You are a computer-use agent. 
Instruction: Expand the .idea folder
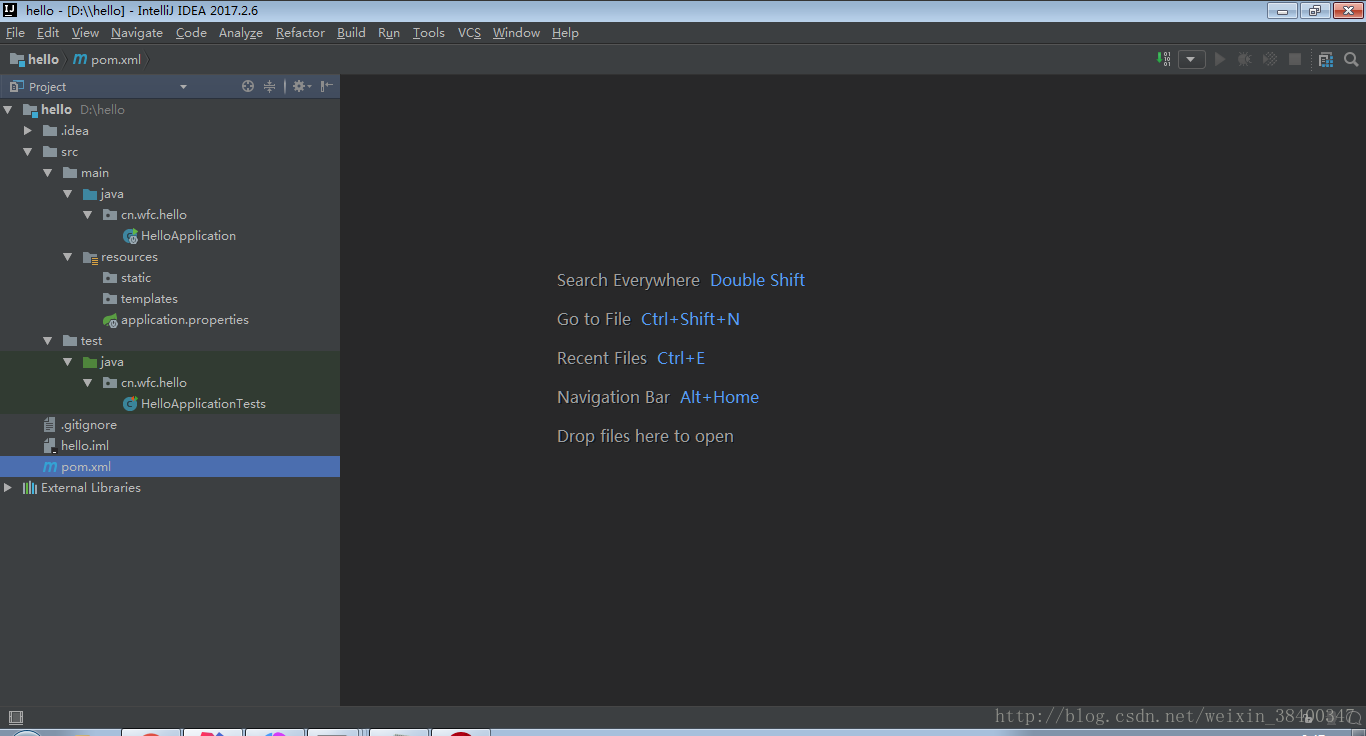28,131
